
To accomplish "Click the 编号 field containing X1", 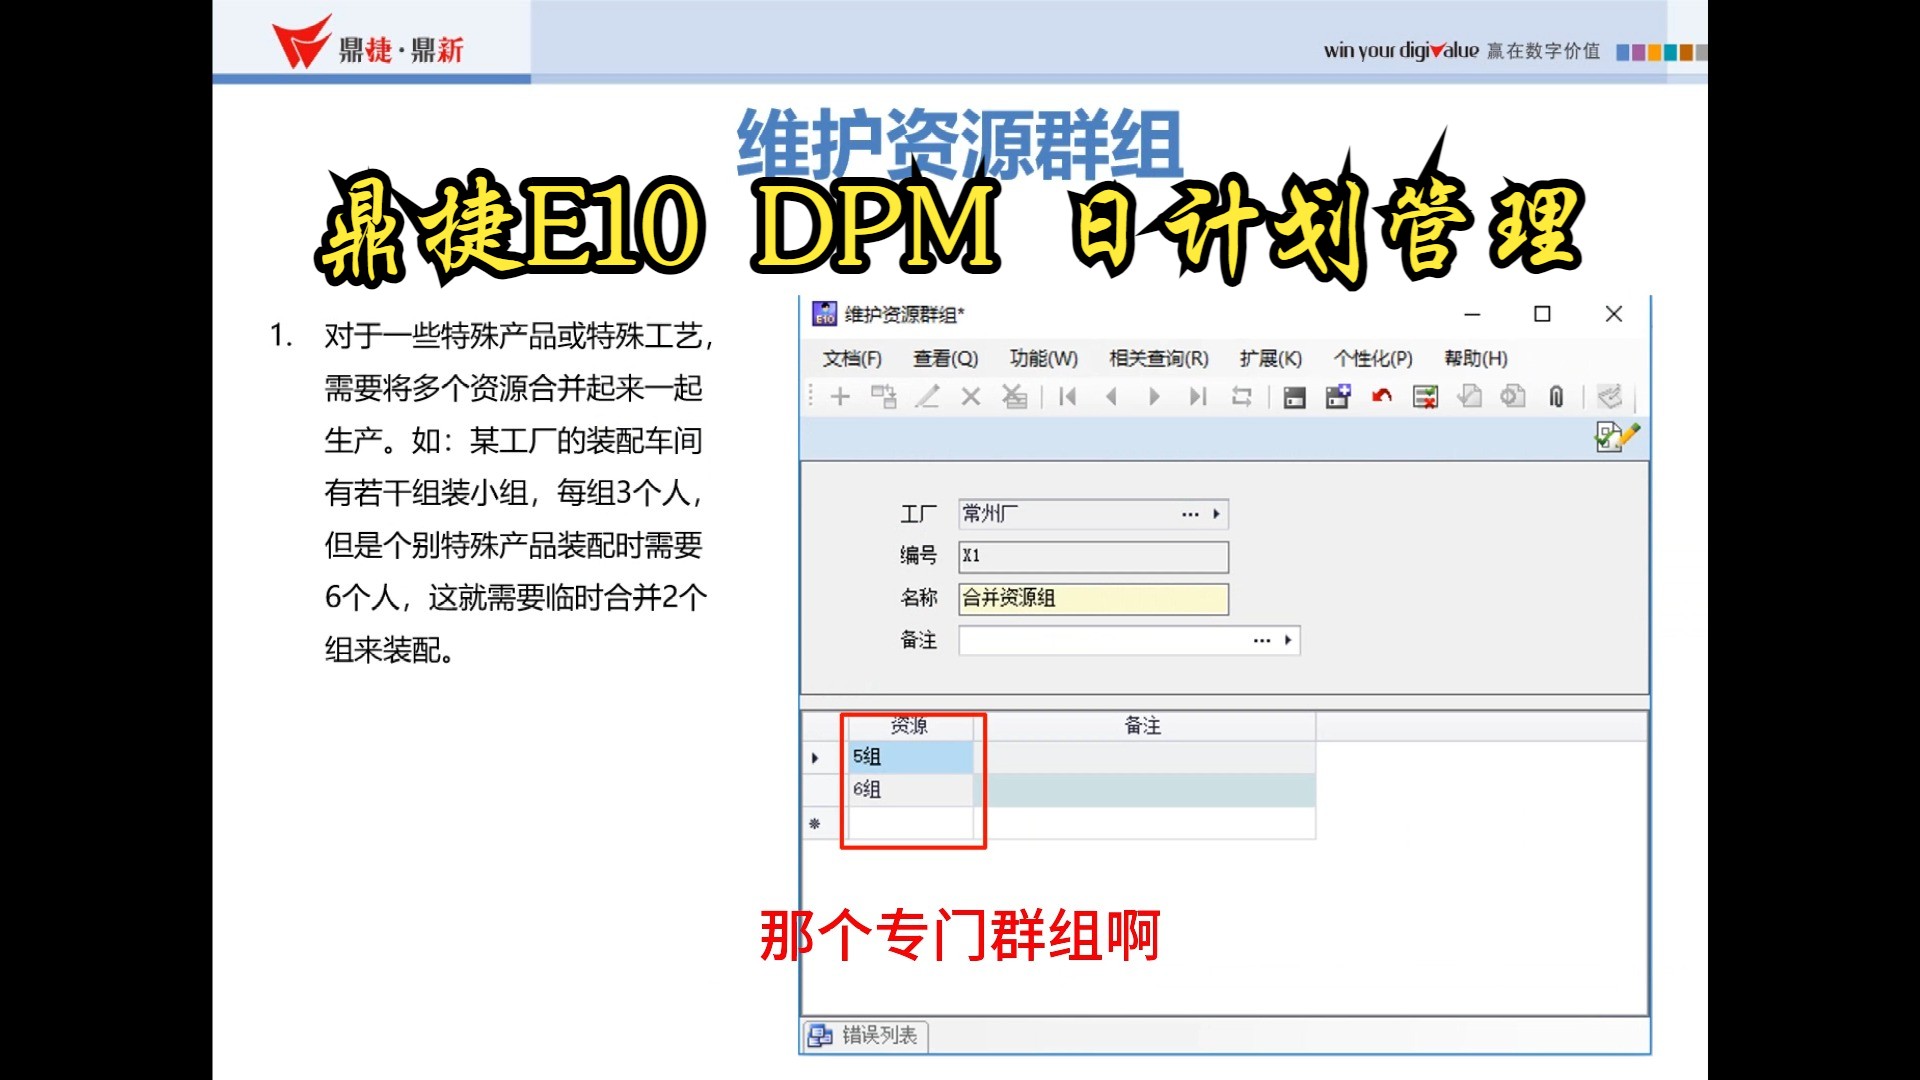I will 1093,556.
